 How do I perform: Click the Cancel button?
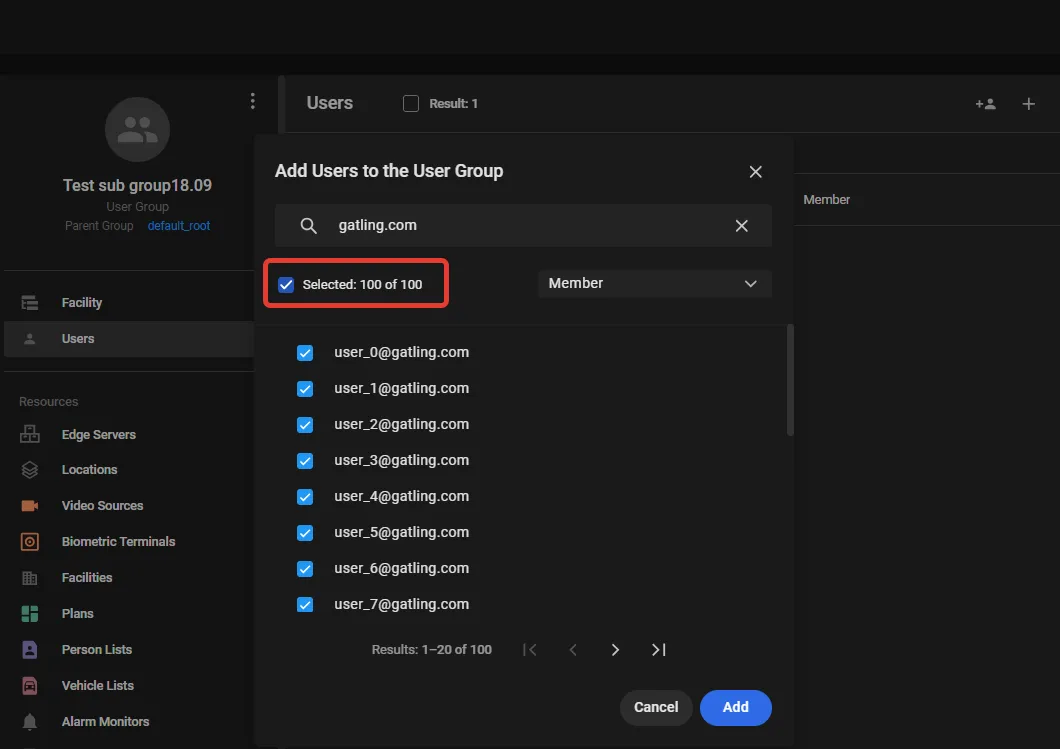[x=656, y=708]
